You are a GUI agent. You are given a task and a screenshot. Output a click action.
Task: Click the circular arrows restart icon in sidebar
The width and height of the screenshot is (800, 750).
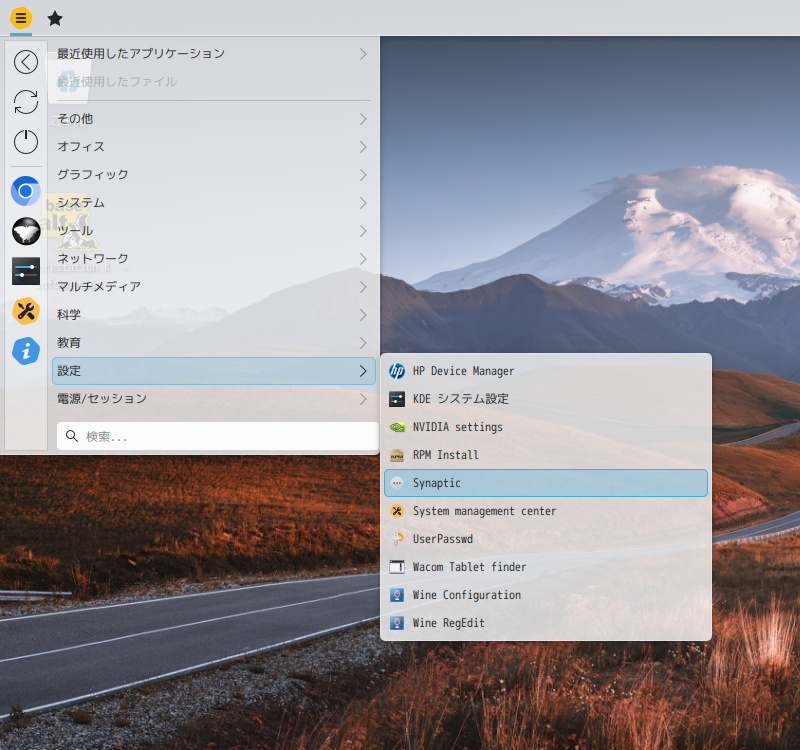pos(26,102)
